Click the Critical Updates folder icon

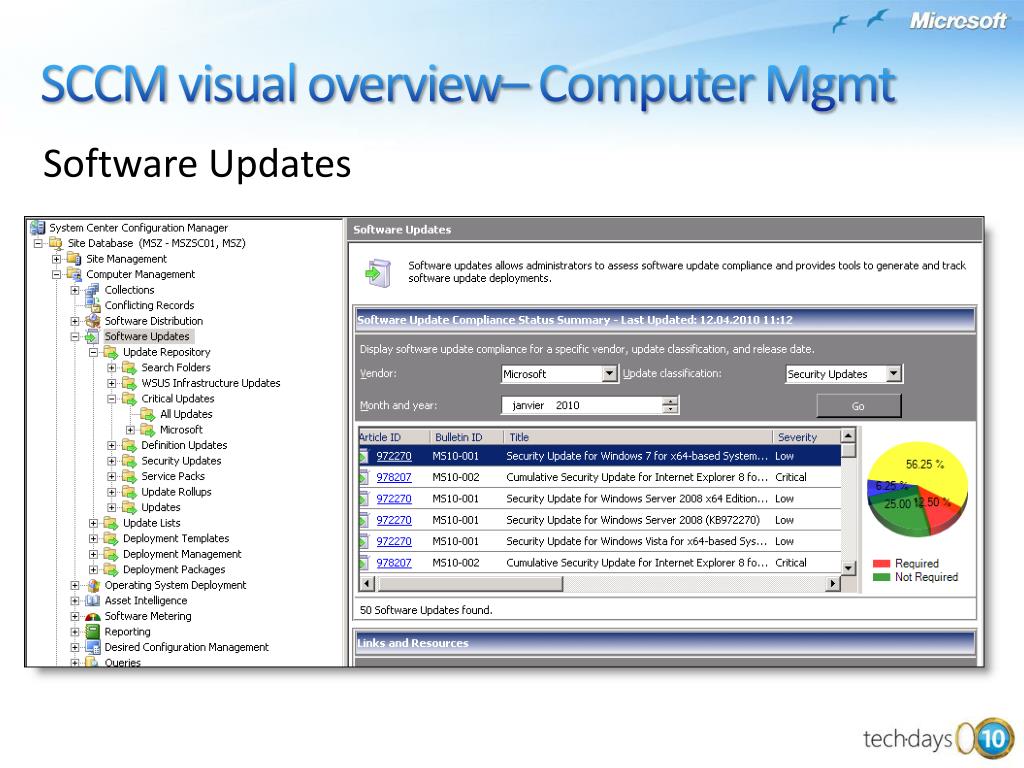coord(129,398)
